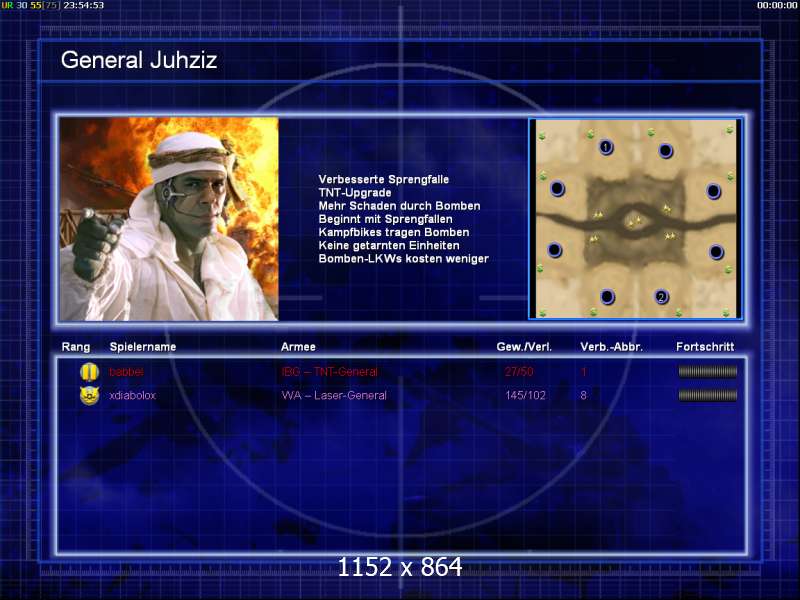Click ability Beginnt mit Sprengfallen
Screen dimensions: 800x600
click(x=385, y=219)
